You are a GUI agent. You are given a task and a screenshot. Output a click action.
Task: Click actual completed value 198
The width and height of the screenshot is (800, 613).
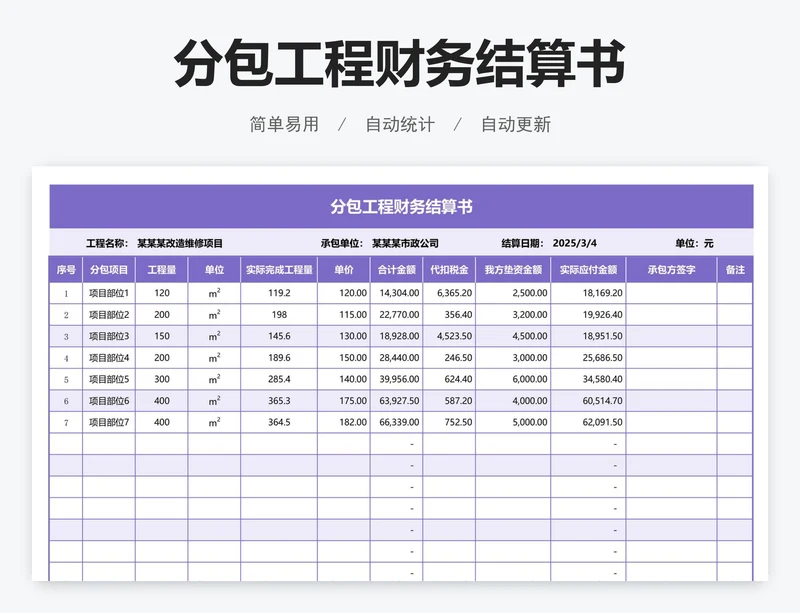click(x=279, y=315)
